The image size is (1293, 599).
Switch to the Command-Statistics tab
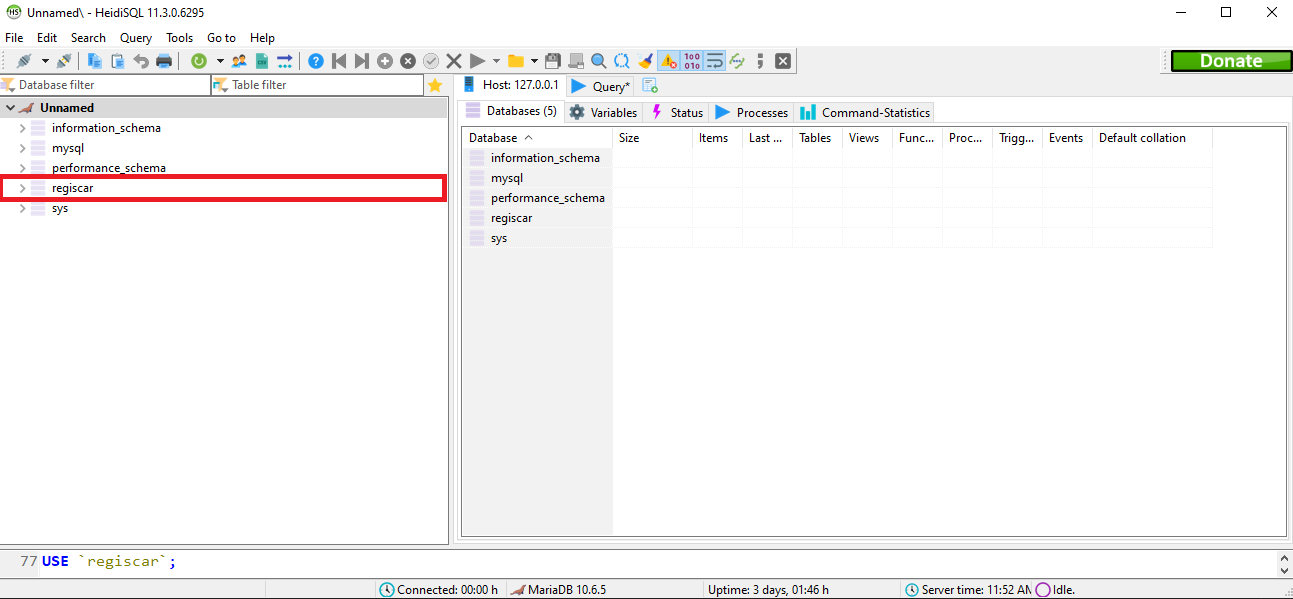[865, 112]
